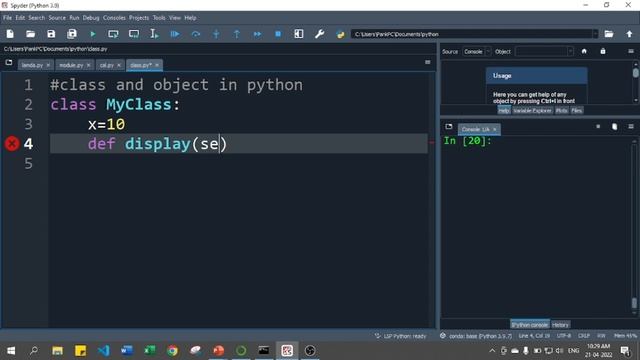Stop debugging with the blue square

[x=278, y=34]
